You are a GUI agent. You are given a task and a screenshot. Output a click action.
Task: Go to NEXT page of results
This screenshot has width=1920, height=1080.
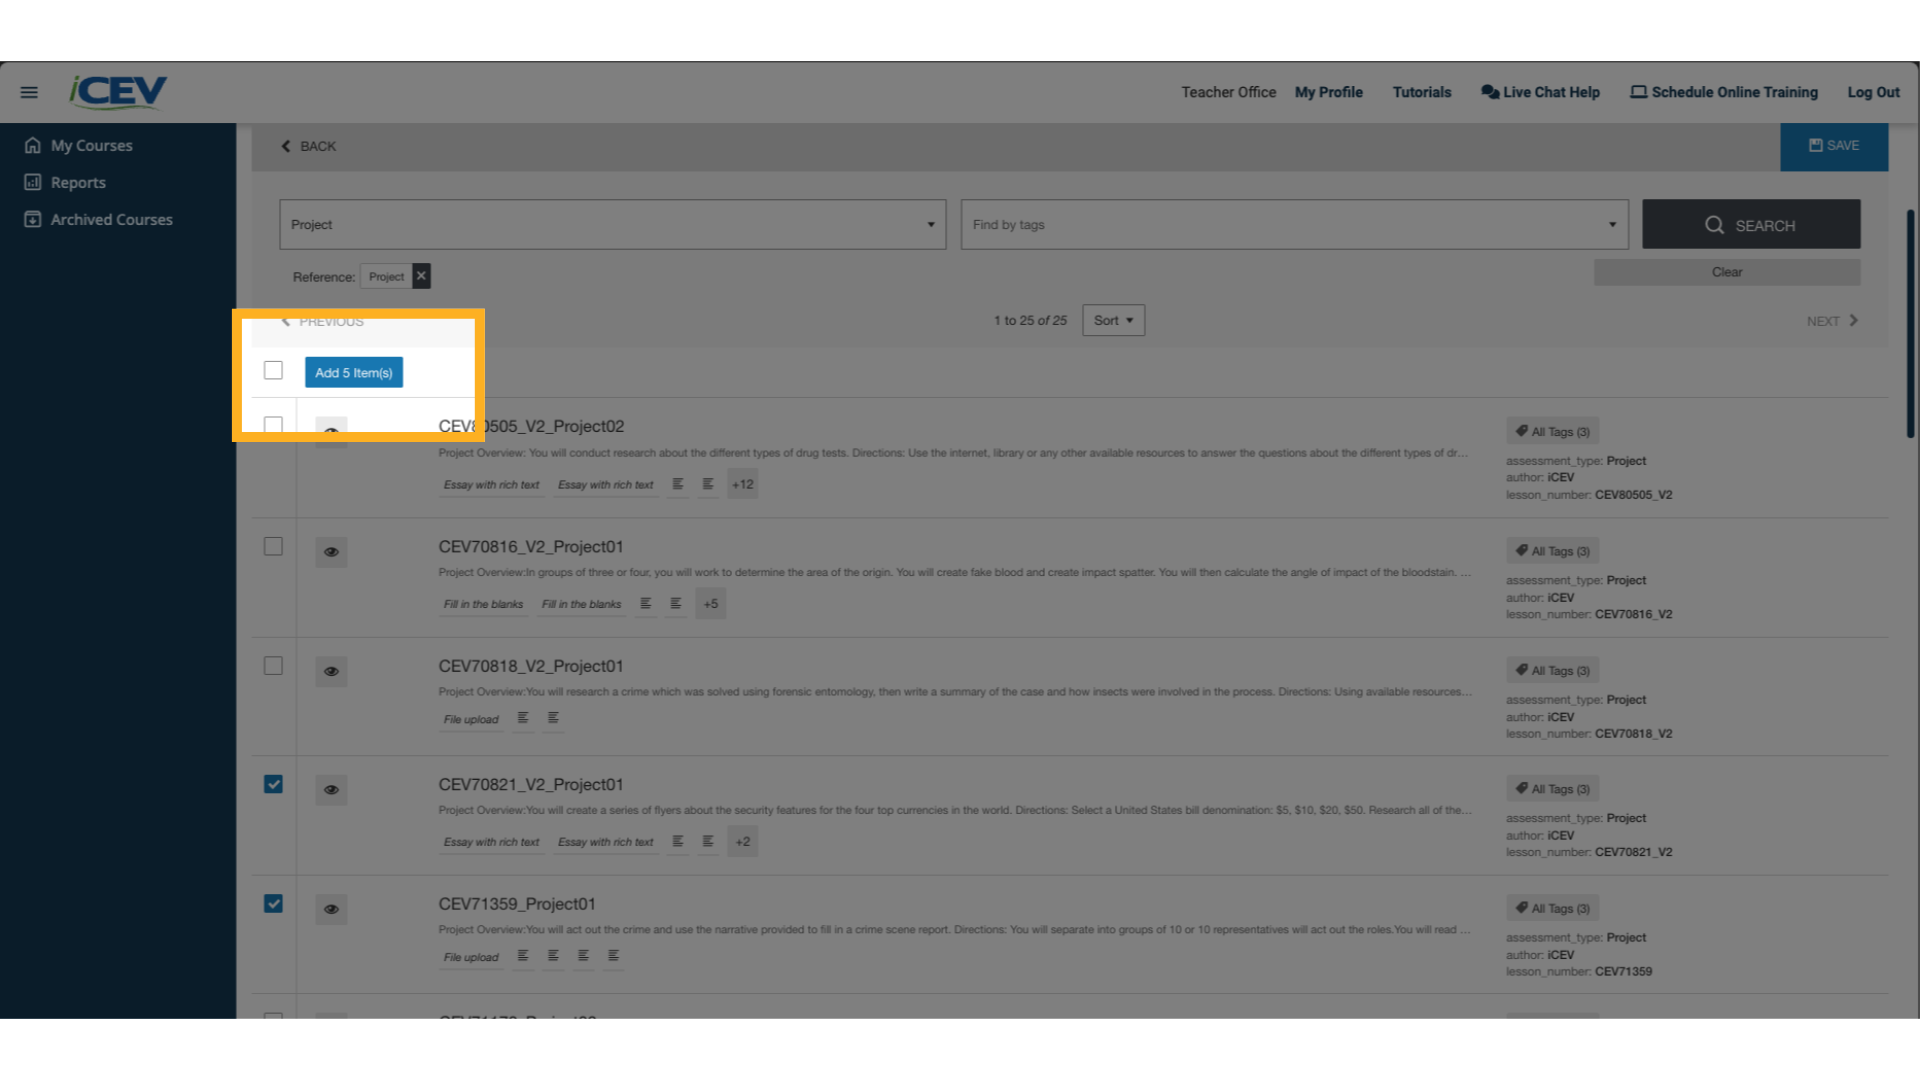tap(1832, 321)
